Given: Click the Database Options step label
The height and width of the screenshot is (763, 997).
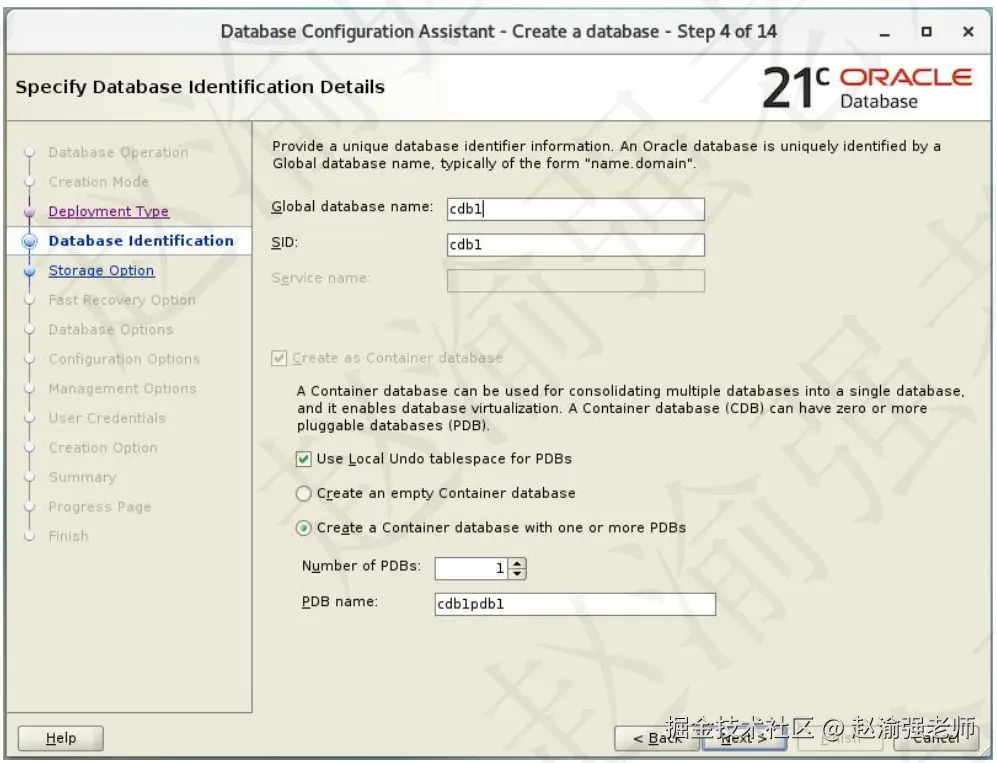Looking at the screenshot, I should tap(111, 329).
